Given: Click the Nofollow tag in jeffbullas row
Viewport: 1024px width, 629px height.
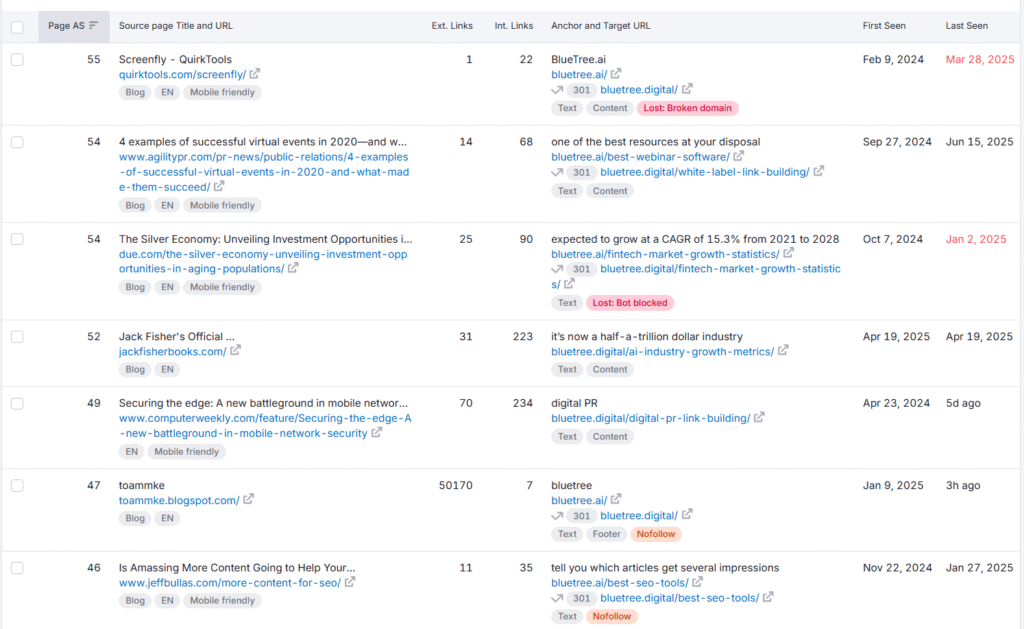Looking at the screenshot, I should click(x=611, y=616).
